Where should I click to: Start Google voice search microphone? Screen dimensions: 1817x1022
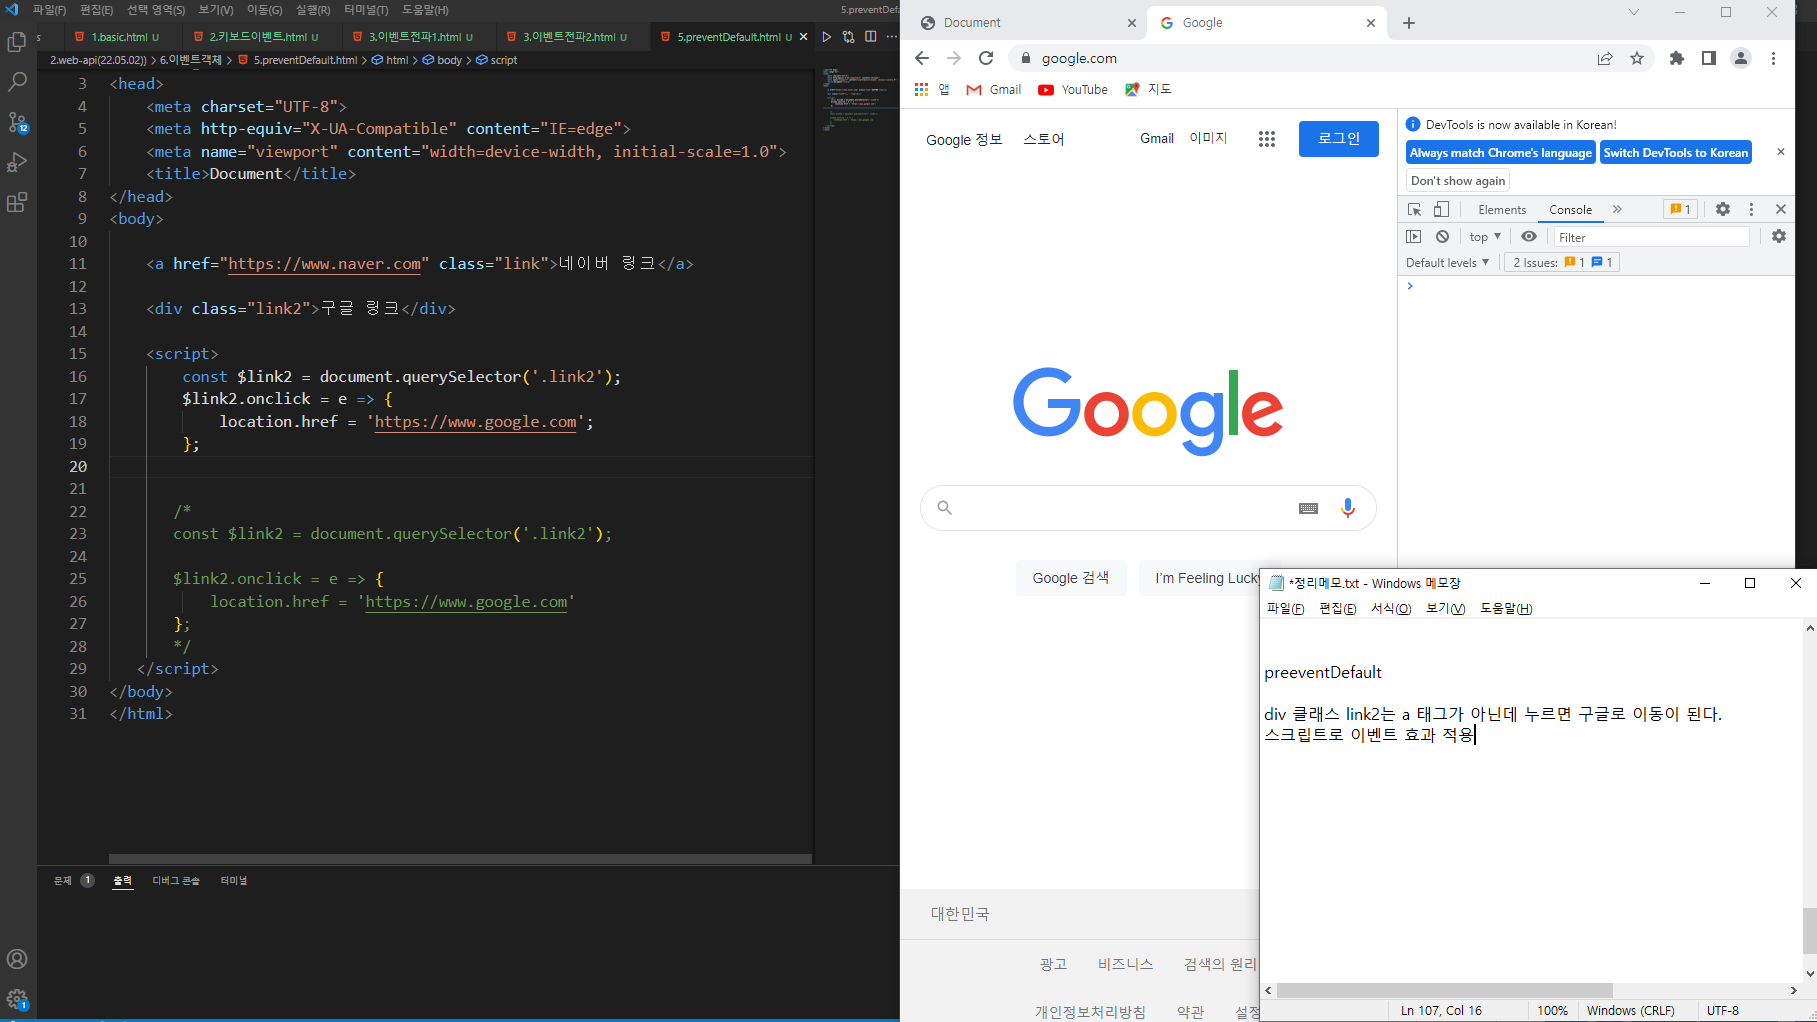[1348, 508]
